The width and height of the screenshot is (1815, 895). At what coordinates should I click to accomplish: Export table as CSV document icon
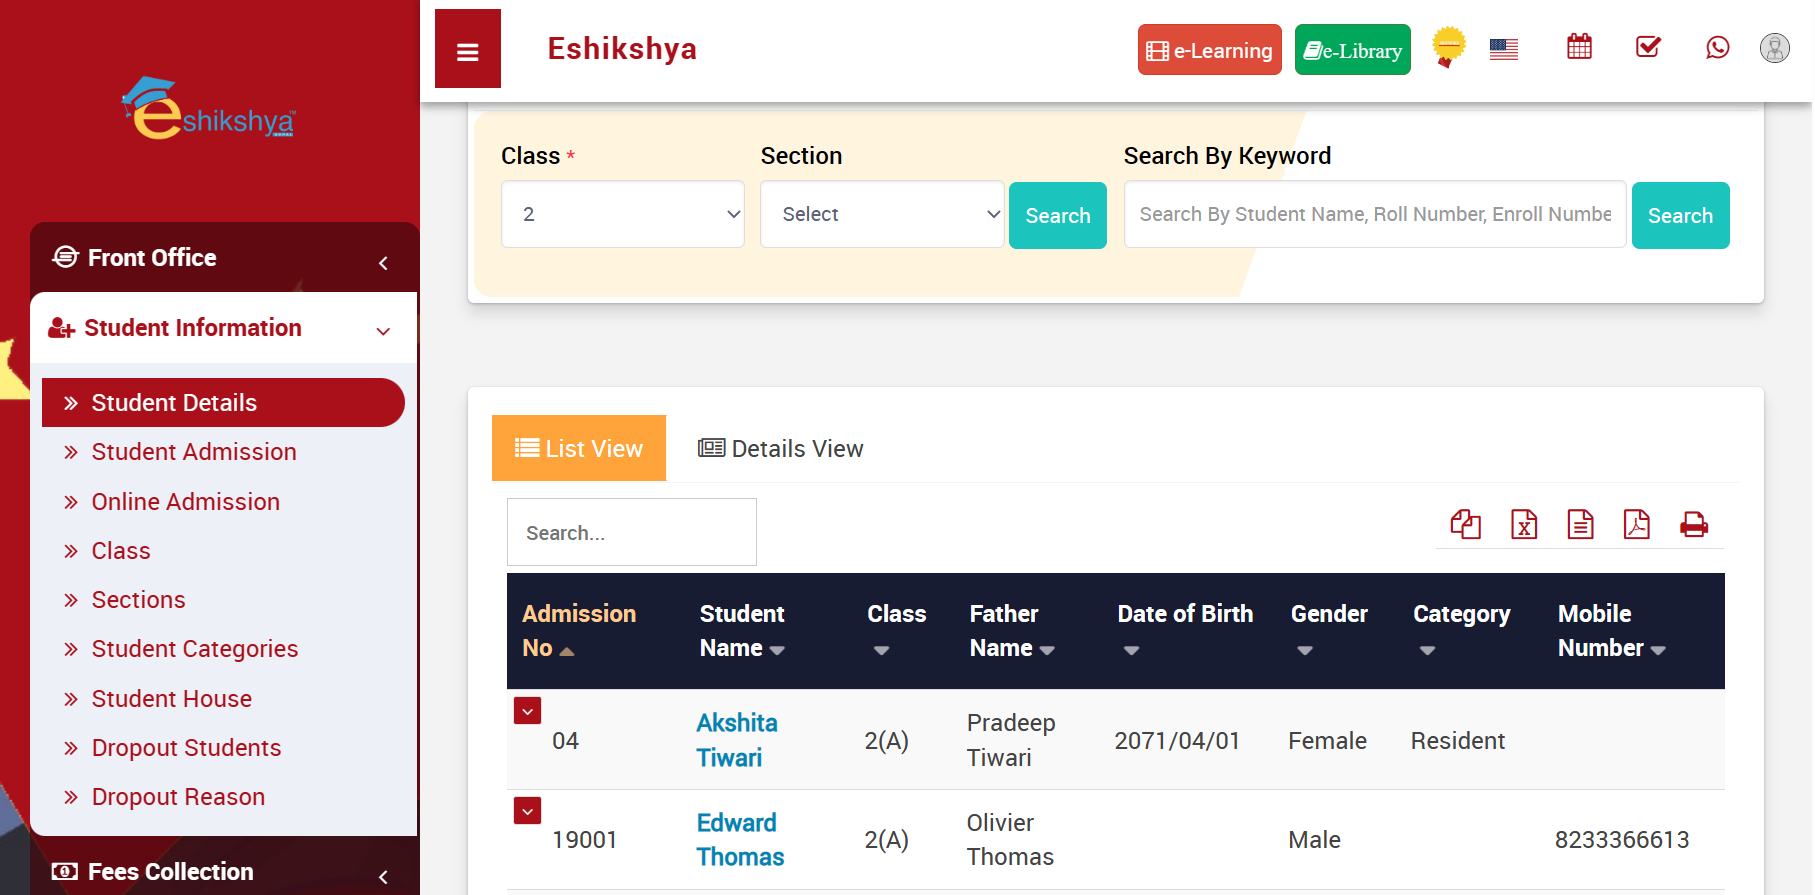(x=1580, y=524)
